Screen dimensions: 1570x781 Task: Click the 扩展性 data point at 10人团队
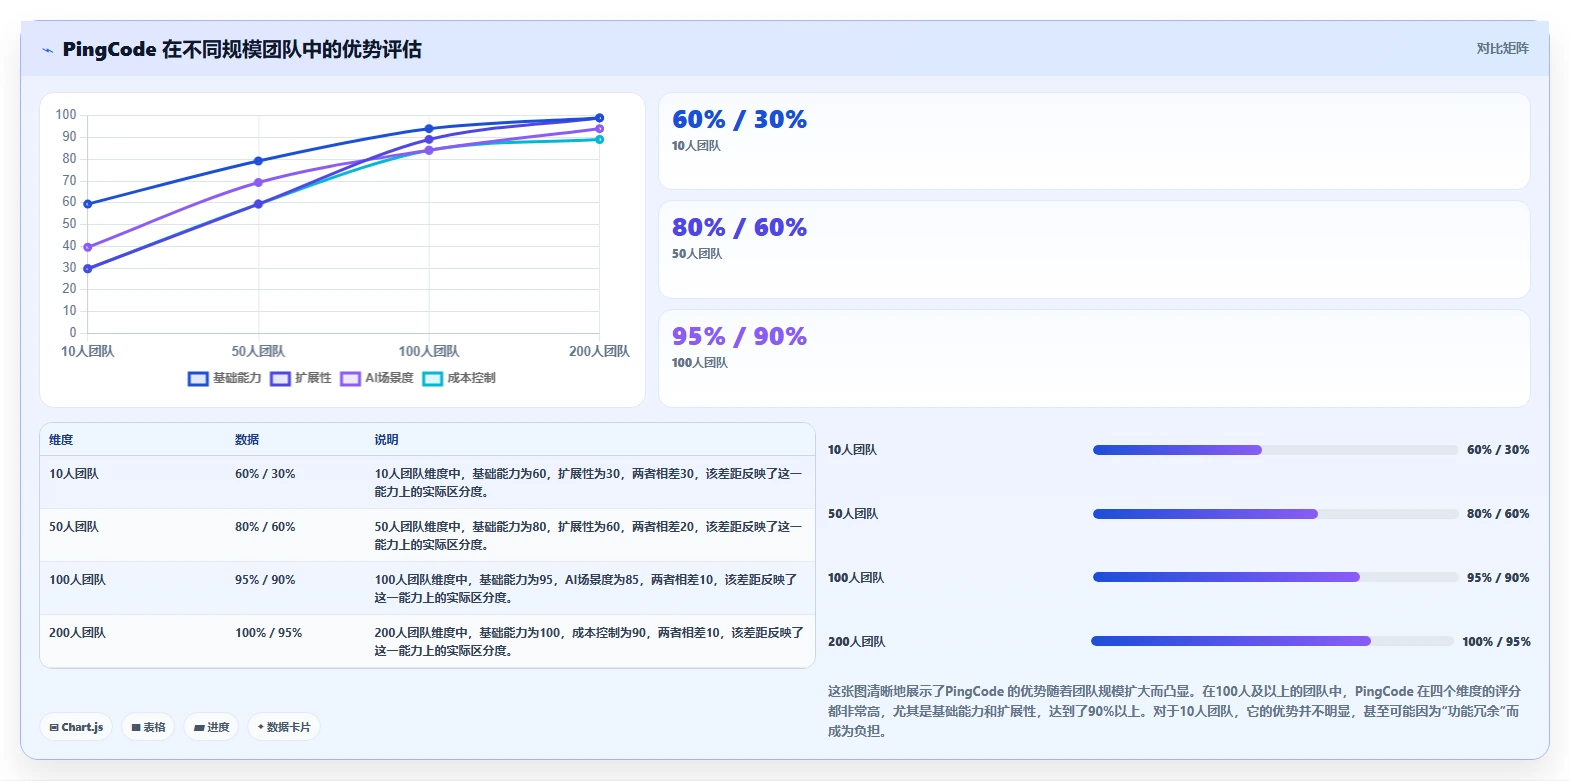pyautogui.click(x=88, y=269)
